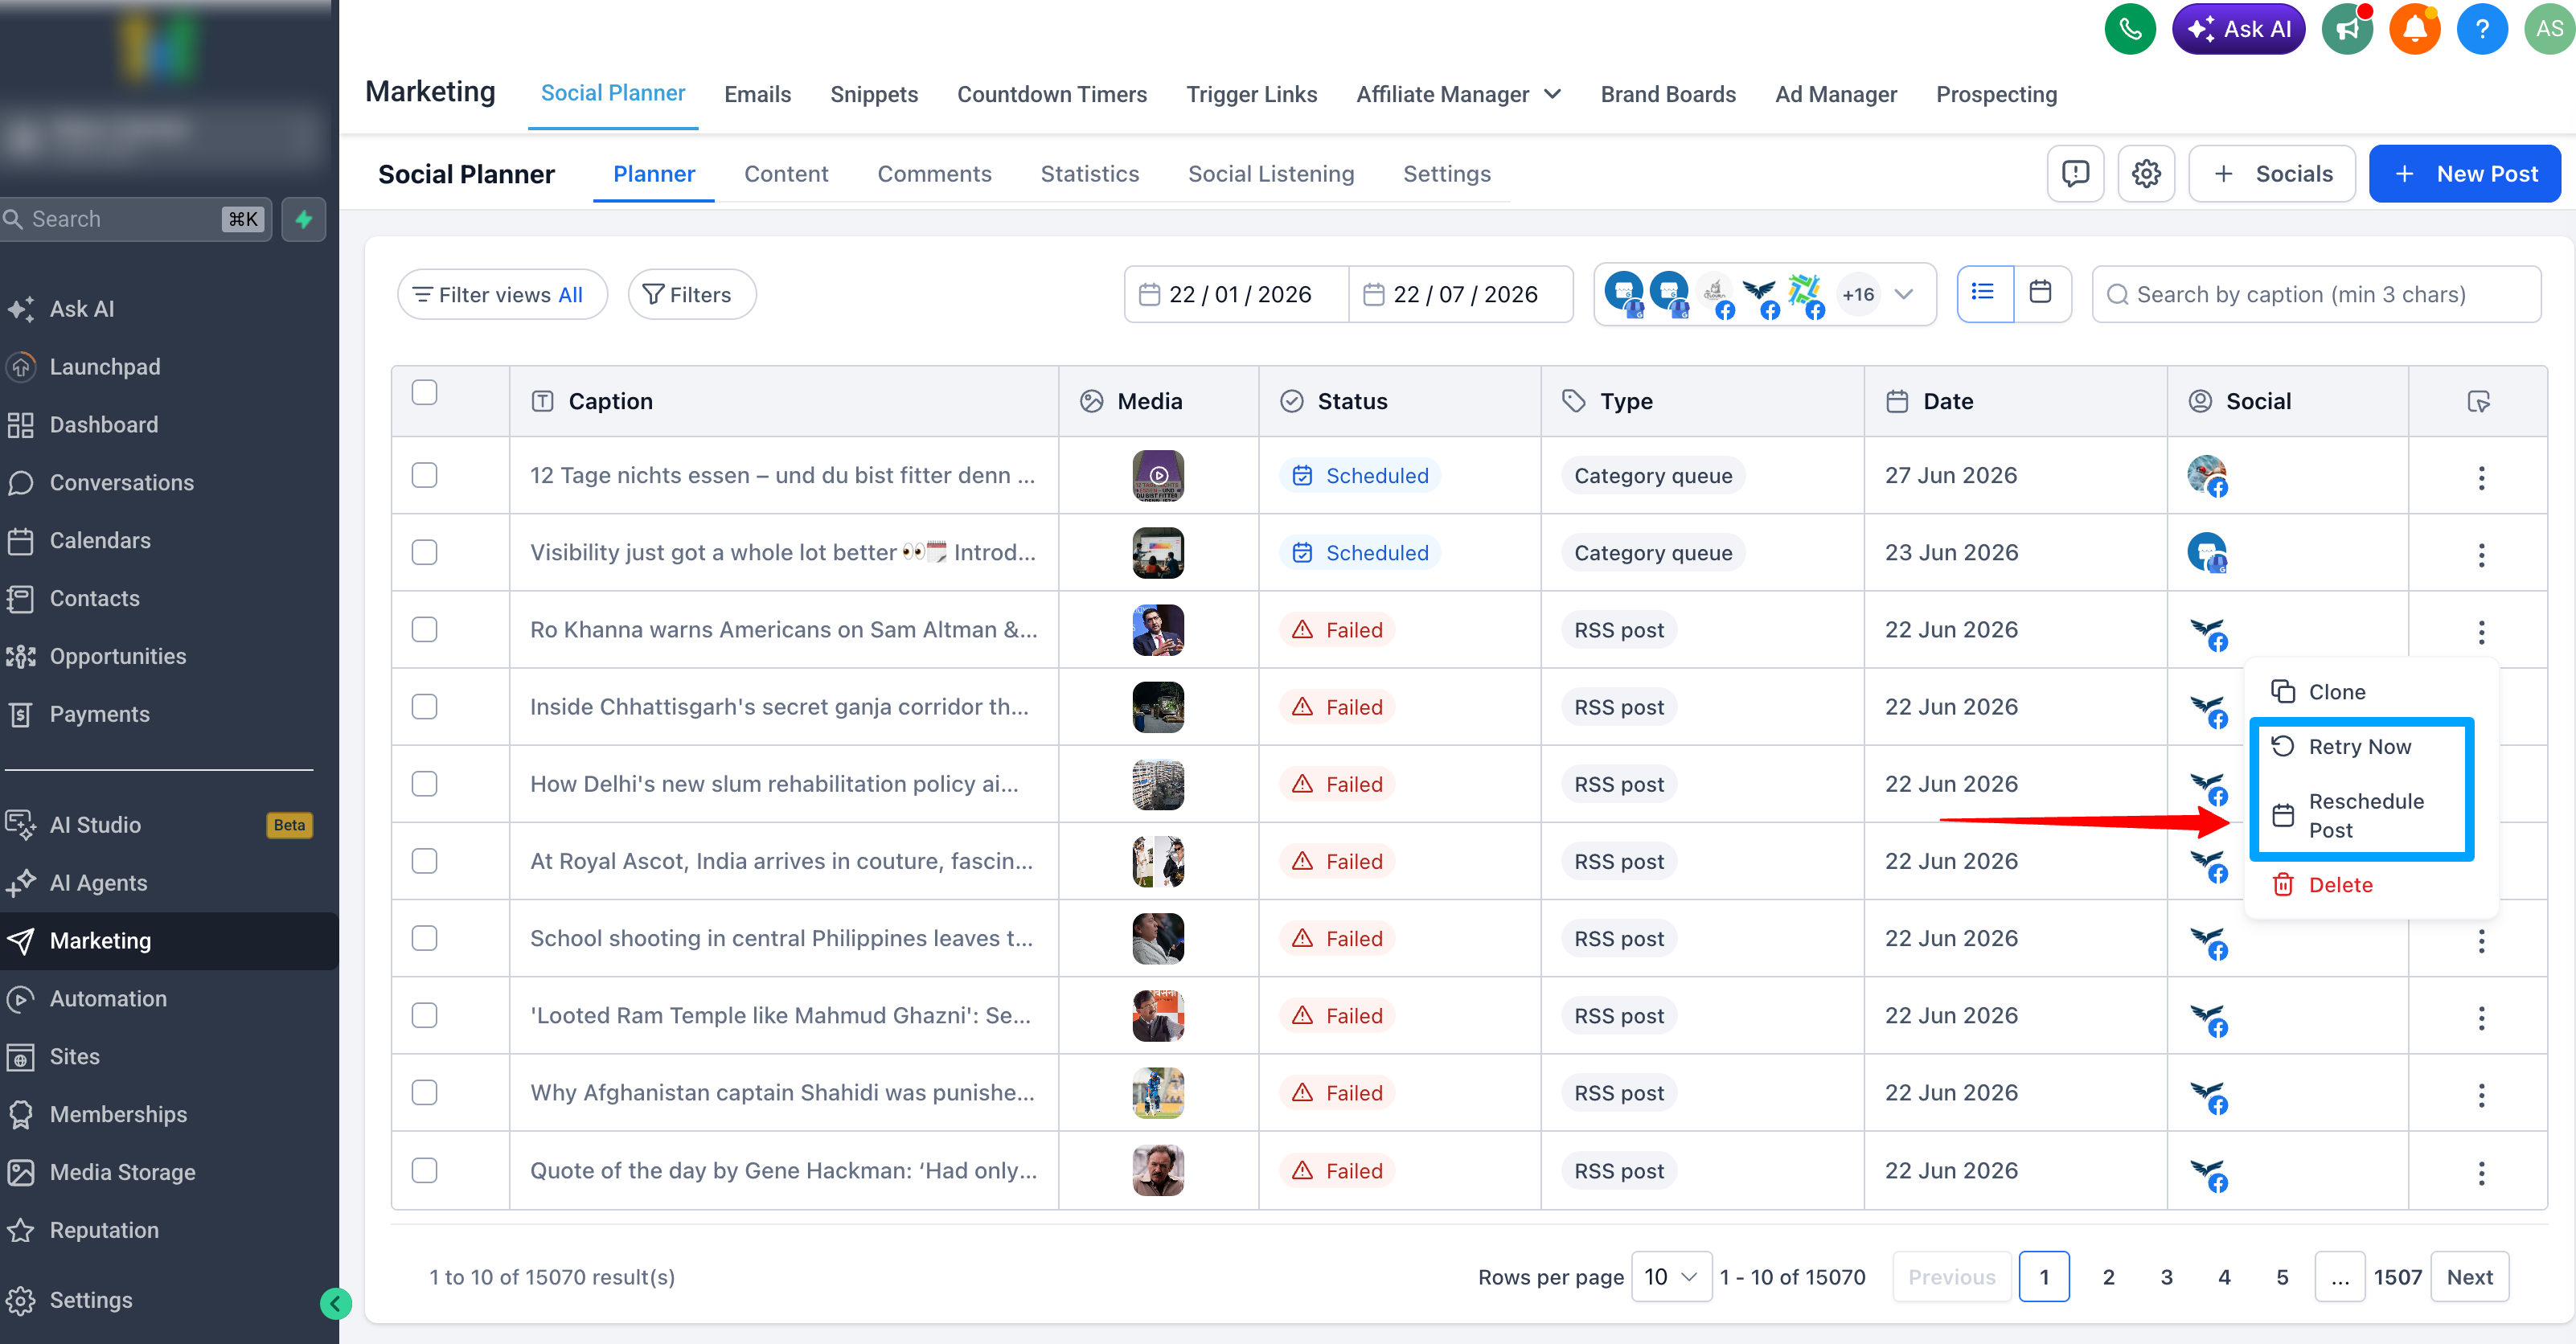Open the Emails tab in Marketing
The image size is (2576, 1344).
click(x=757, y=94)
